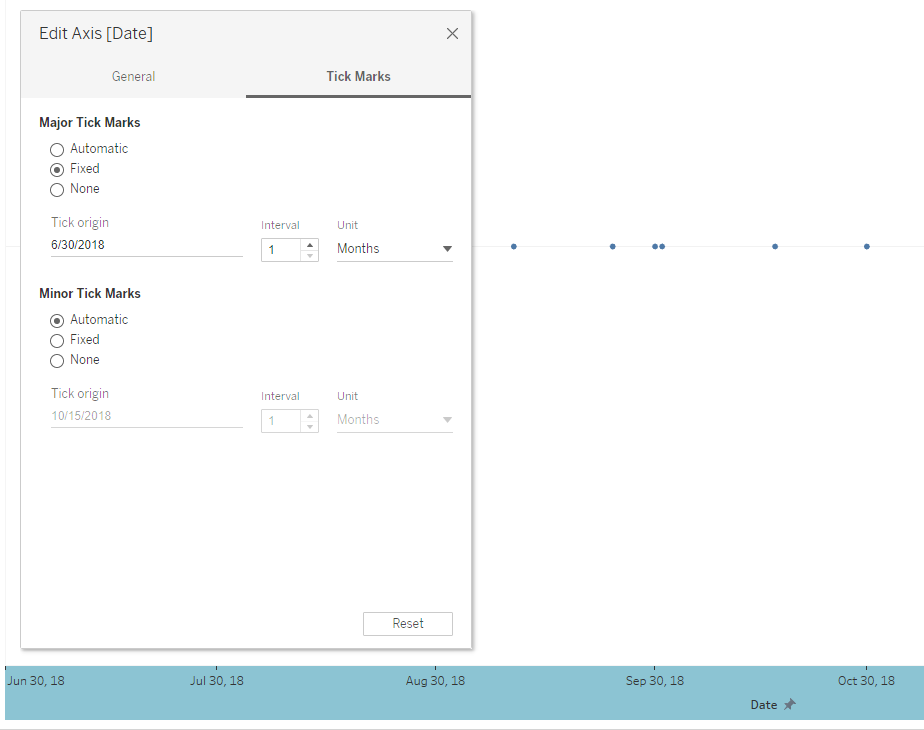Choose Fixed for Minor Tick Marks
The width and height of the screenshot is (924, 730).
click(57, 340)
